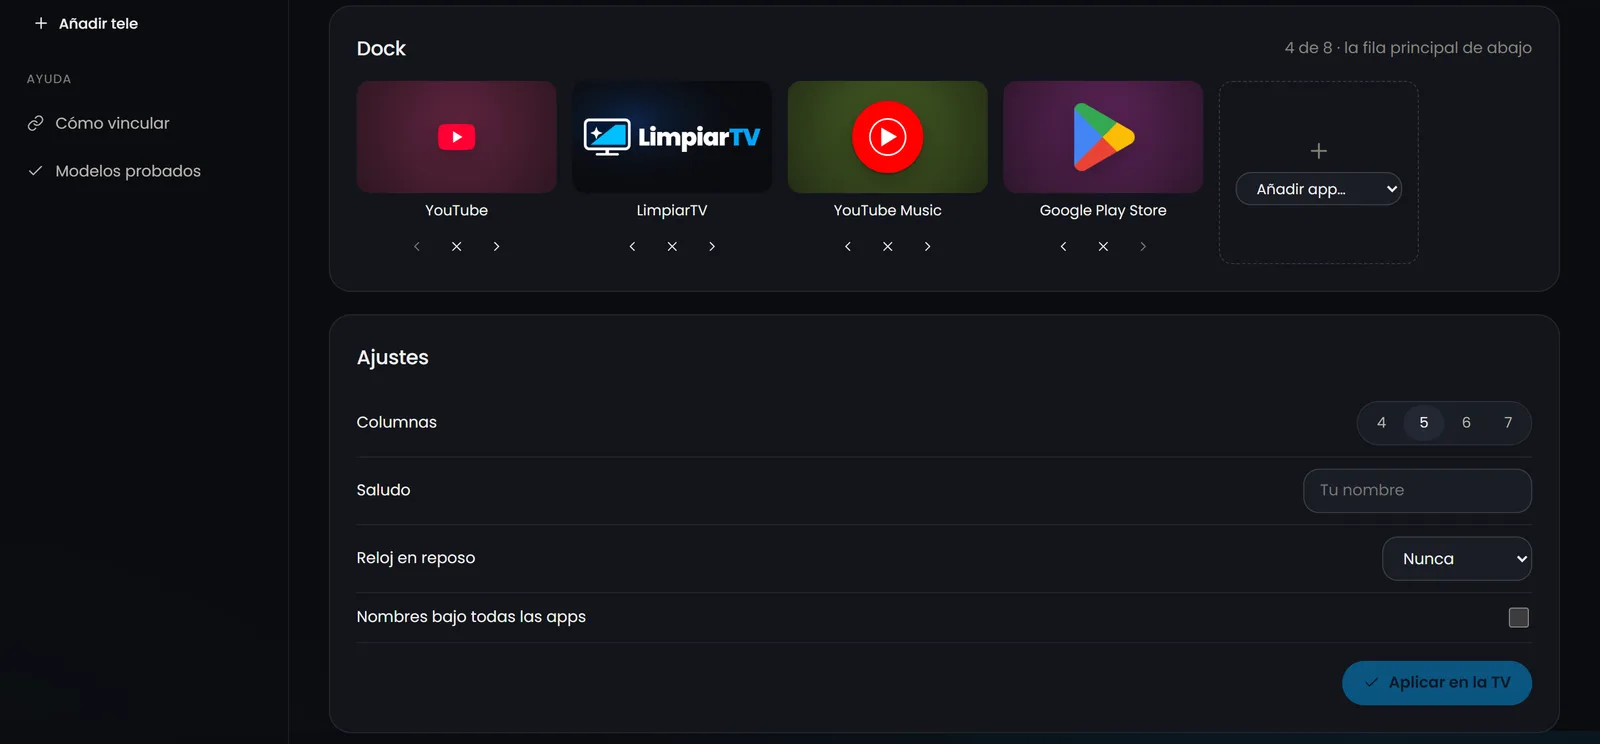Screen dimensions: 1600x744
Task: Move YouTube Music left in the dock
Action: (848, 246)
